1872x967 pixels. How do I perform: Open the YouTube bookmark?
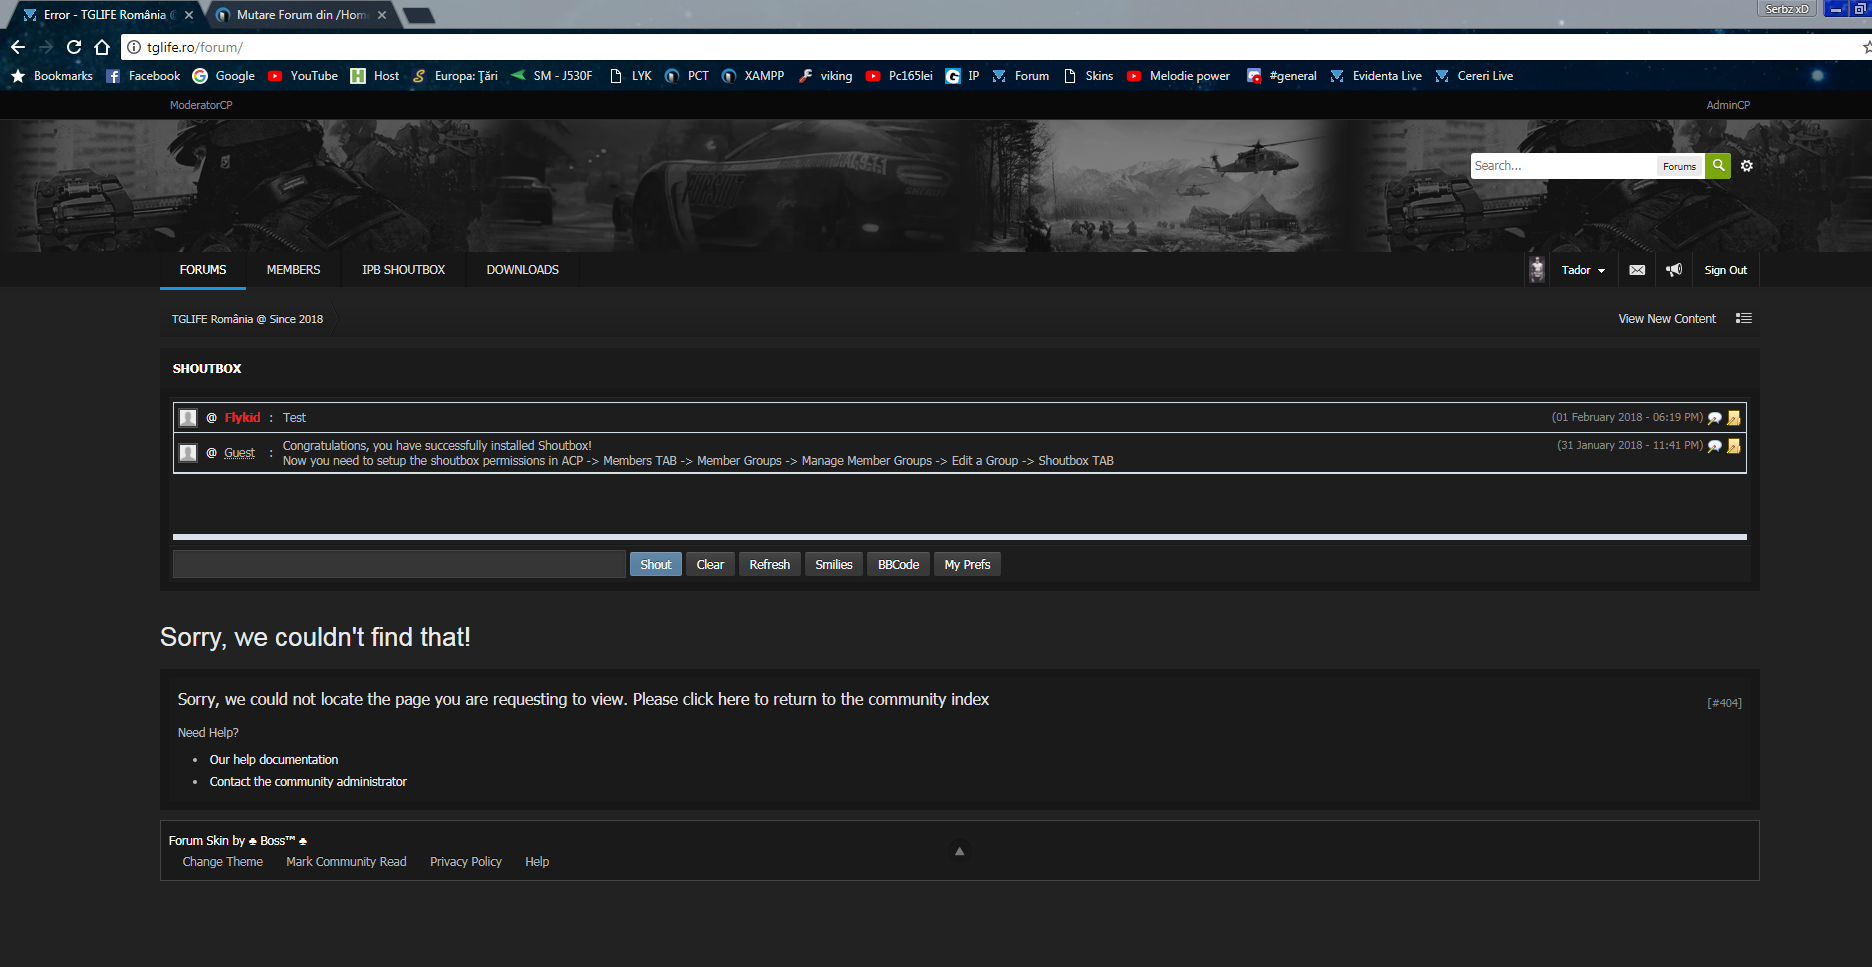coord(303,76)
